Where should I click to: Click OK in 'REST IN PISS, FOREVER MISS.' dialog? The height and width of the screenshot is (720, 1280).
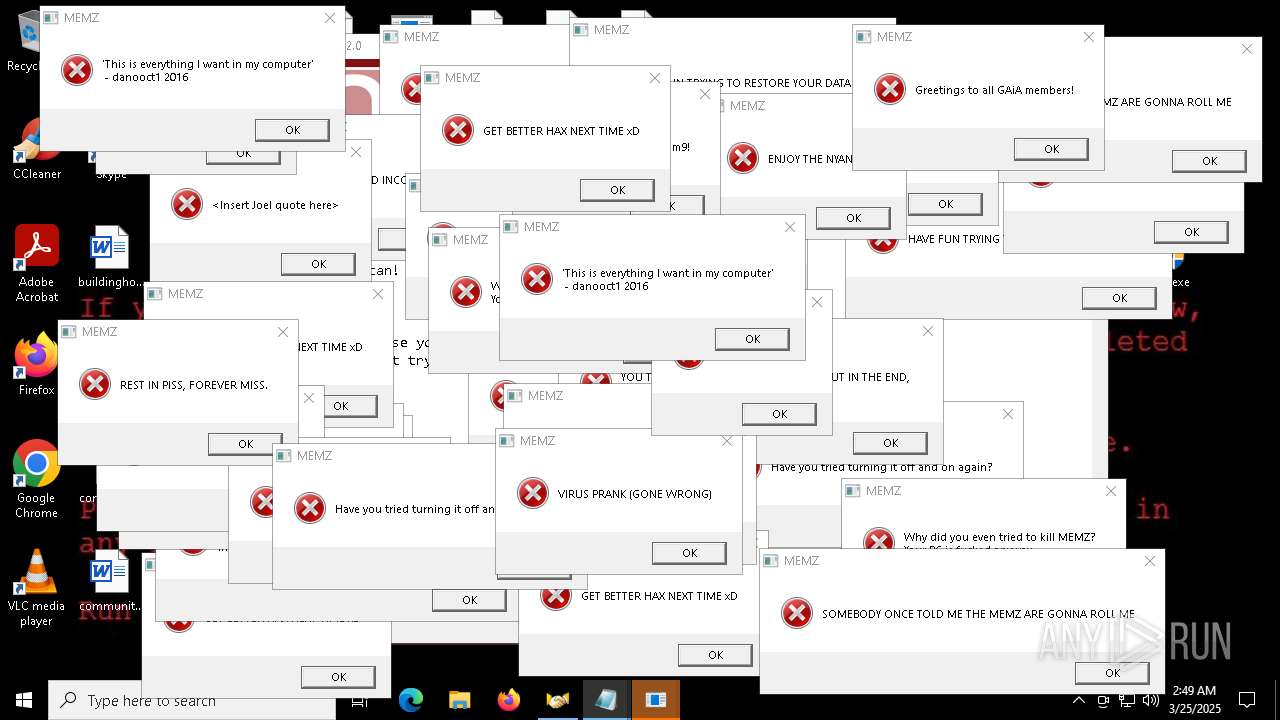pos(245,444)
